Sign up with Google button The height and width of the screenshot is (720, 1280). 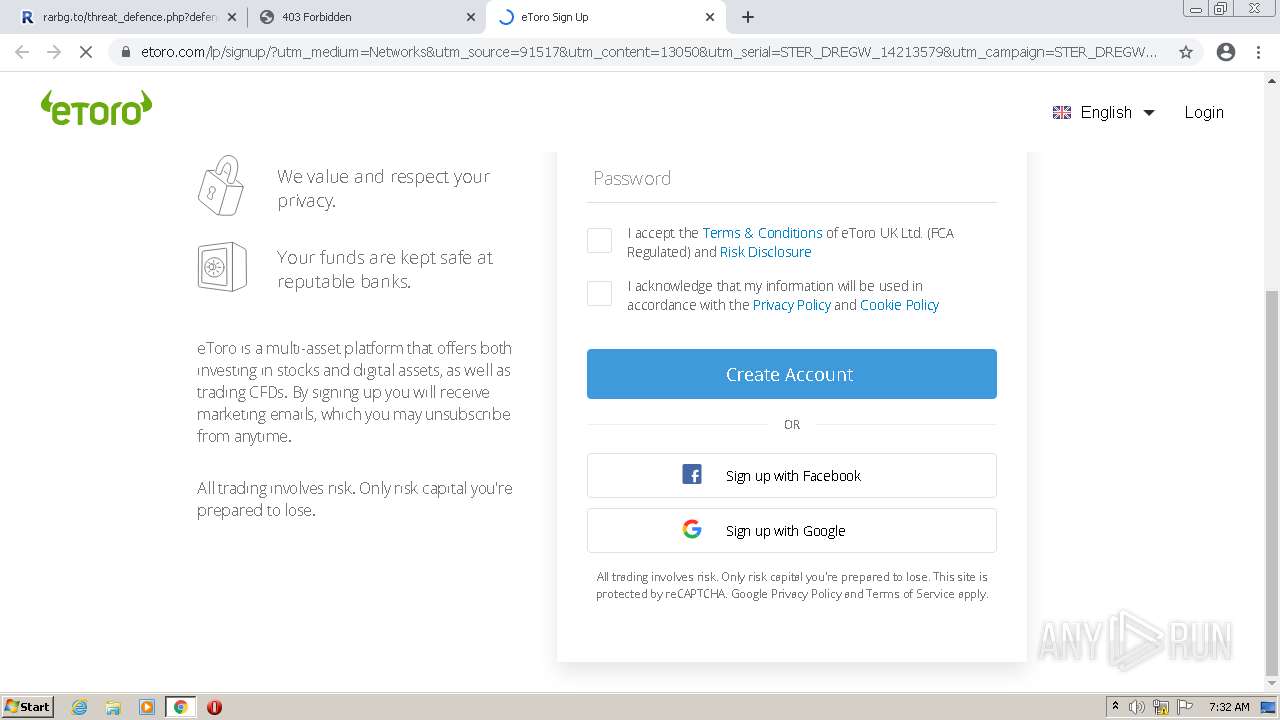[x=792, y=531]
